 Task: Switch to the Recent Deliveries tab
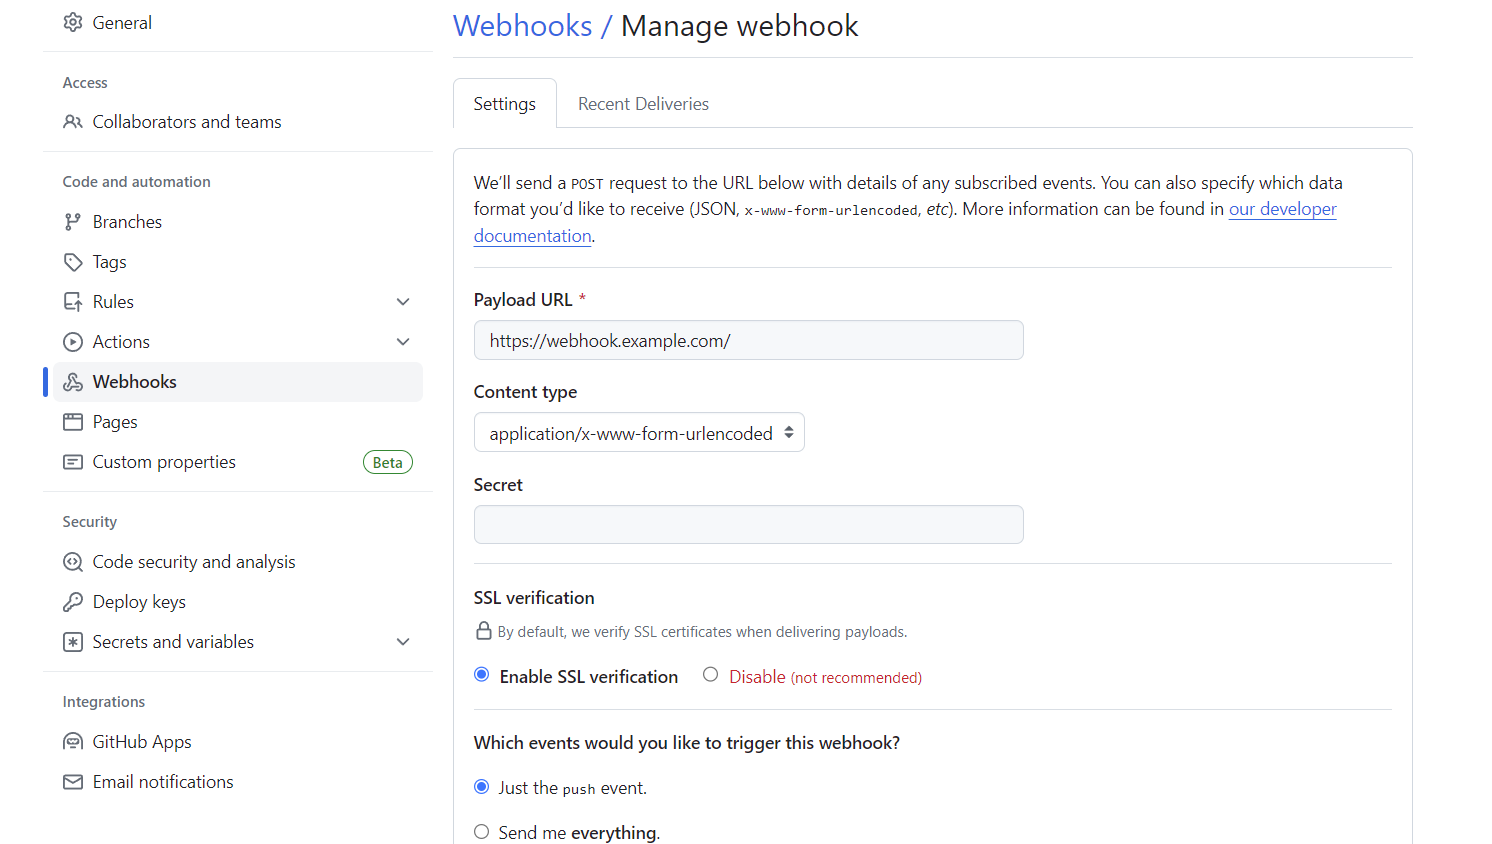coord(643,104)
